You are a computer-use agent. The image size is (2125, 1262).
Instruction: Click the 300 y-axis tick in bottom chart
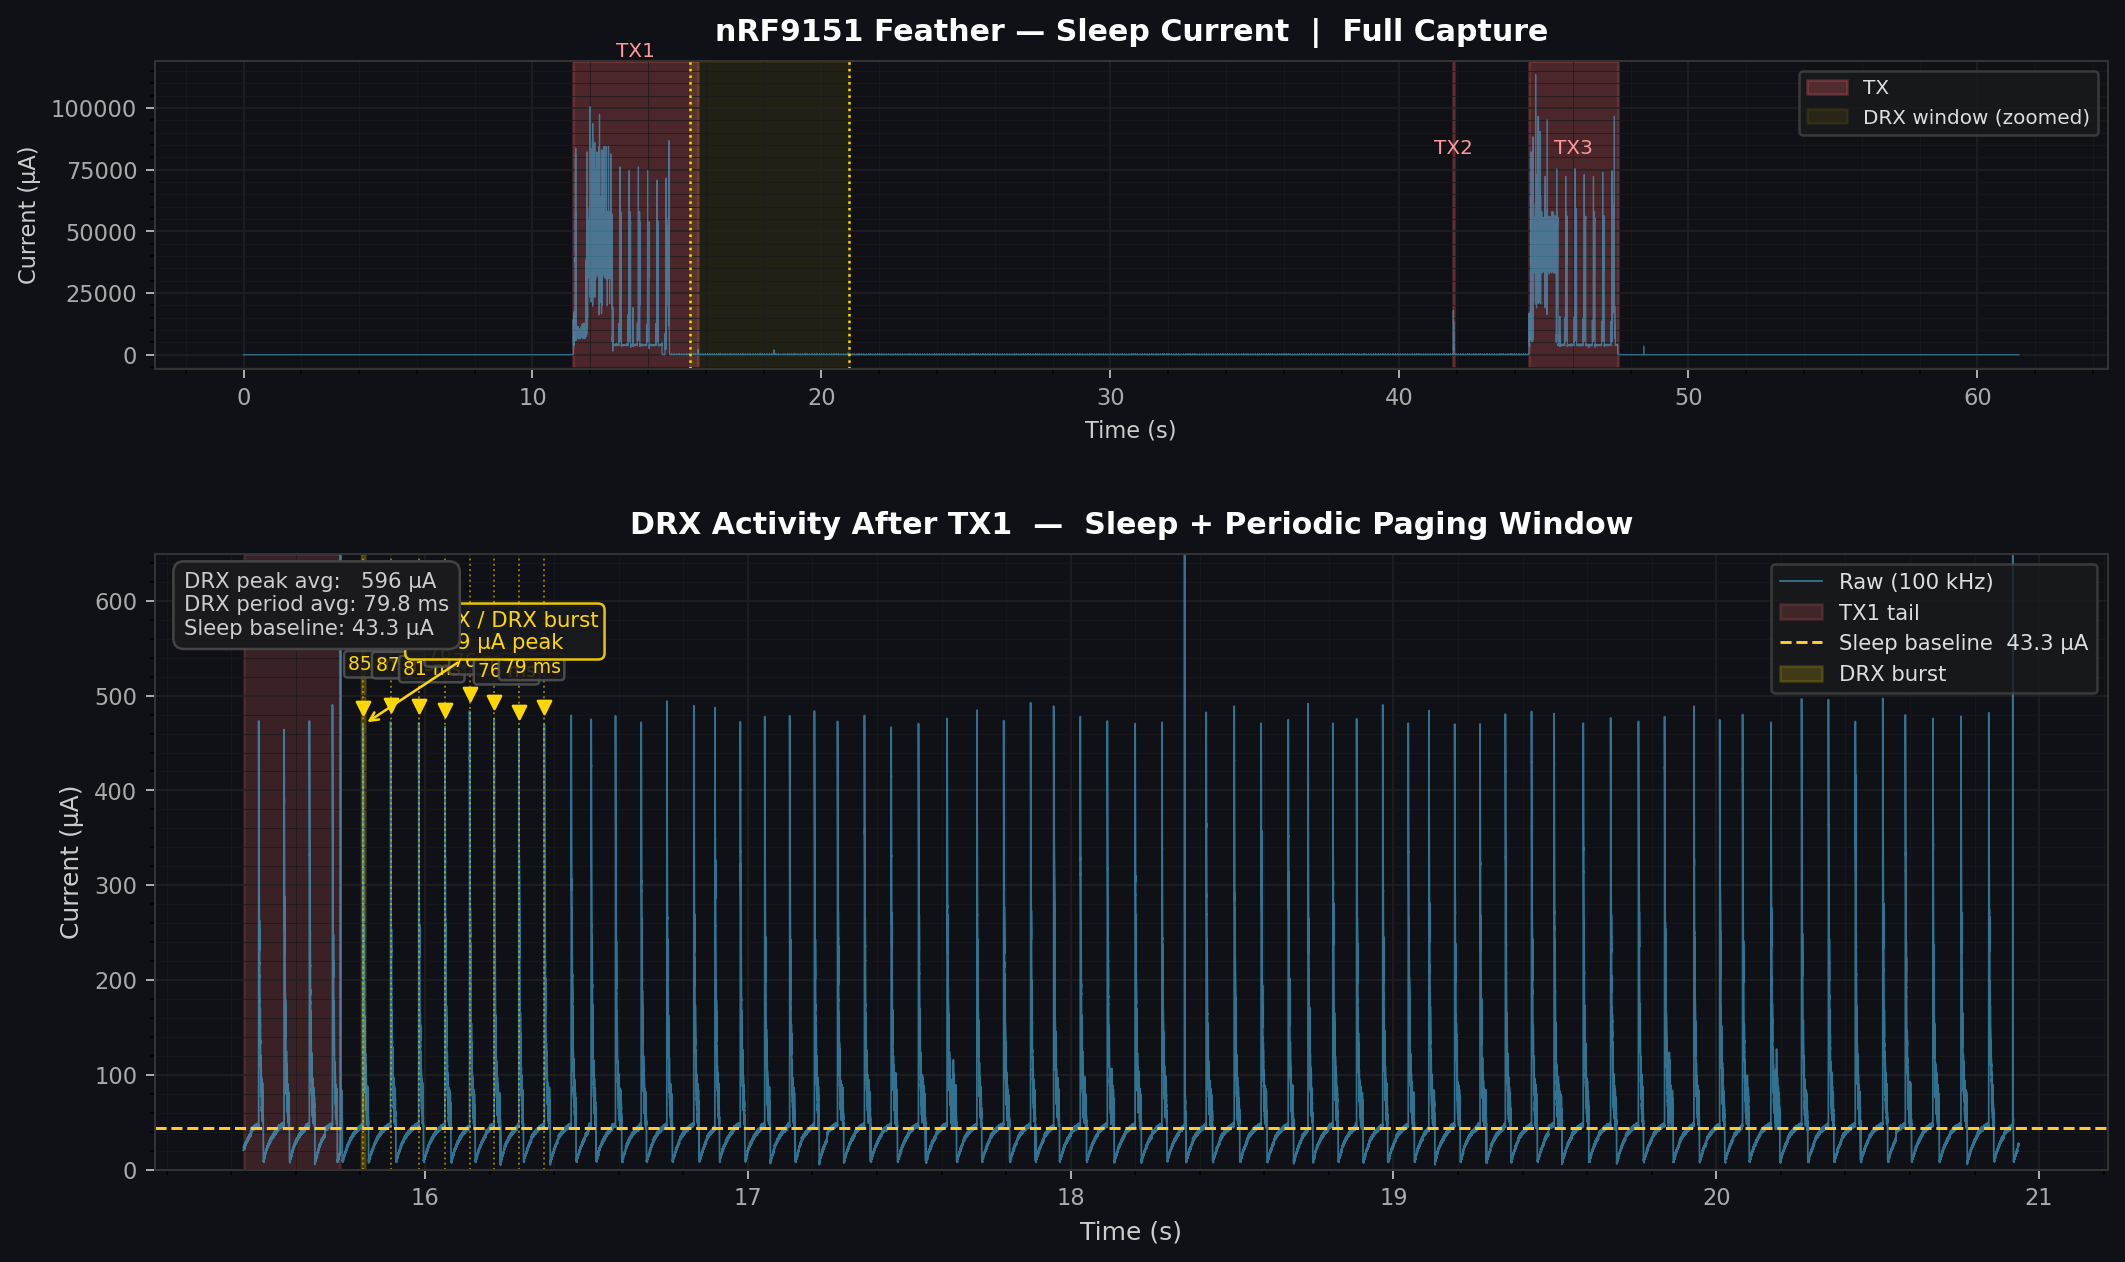point(116,886)
